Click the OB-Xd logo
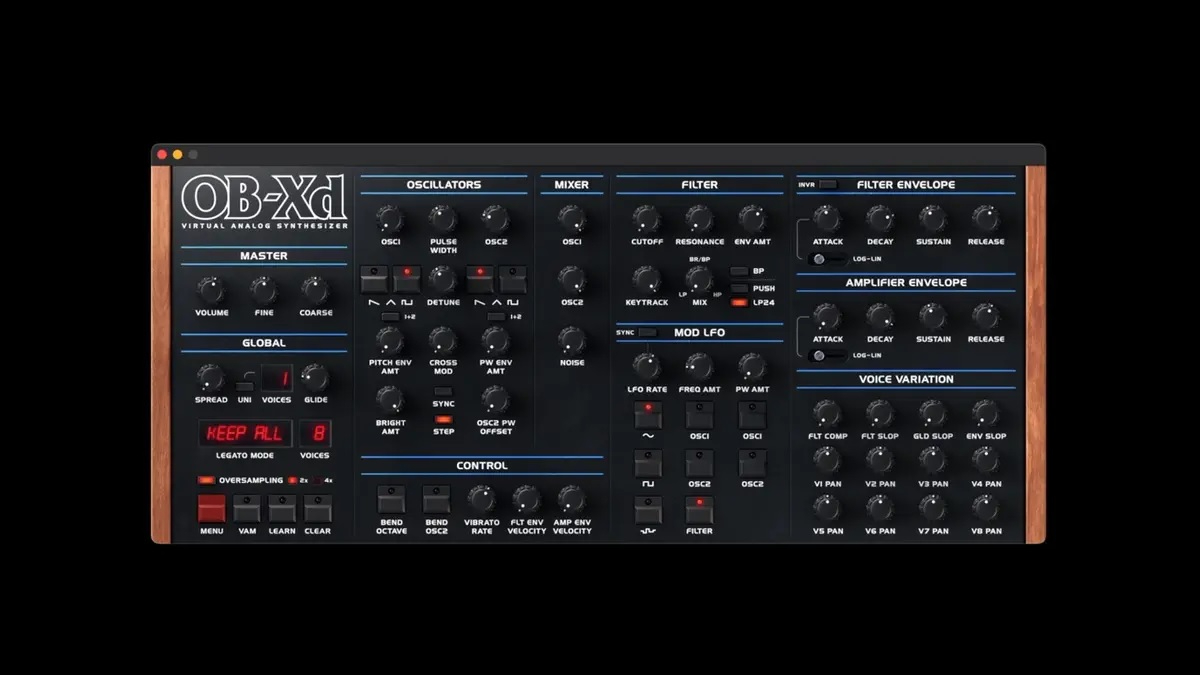 [264, 199]
